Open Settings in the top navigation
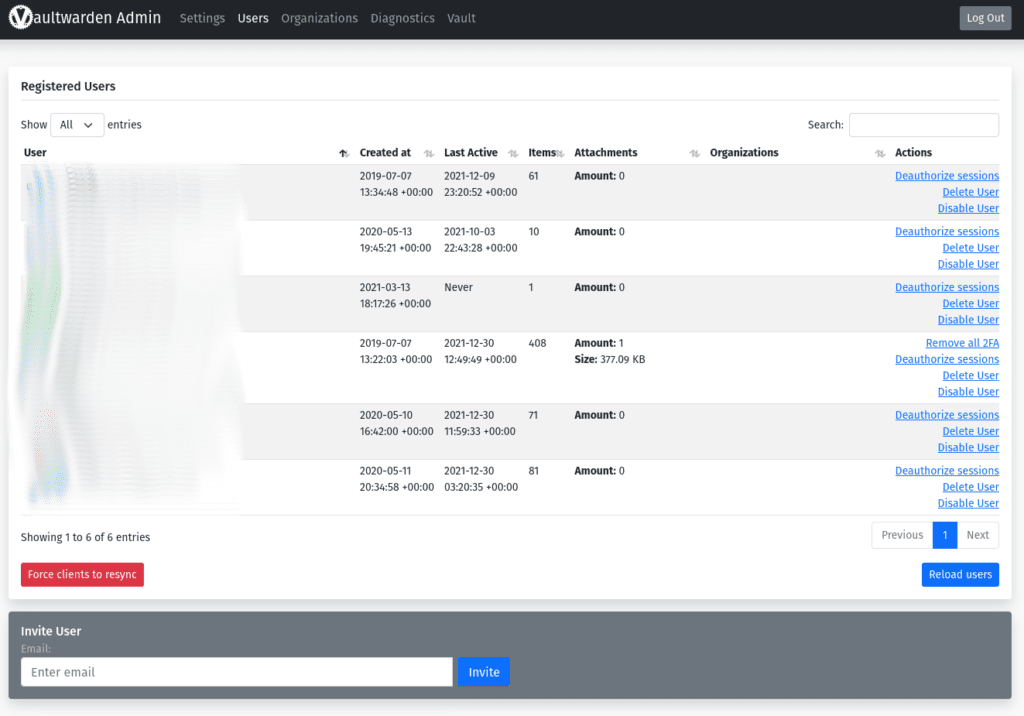Image resolution: width=1024 pixels, height=716 pixels. click(202, 18)
